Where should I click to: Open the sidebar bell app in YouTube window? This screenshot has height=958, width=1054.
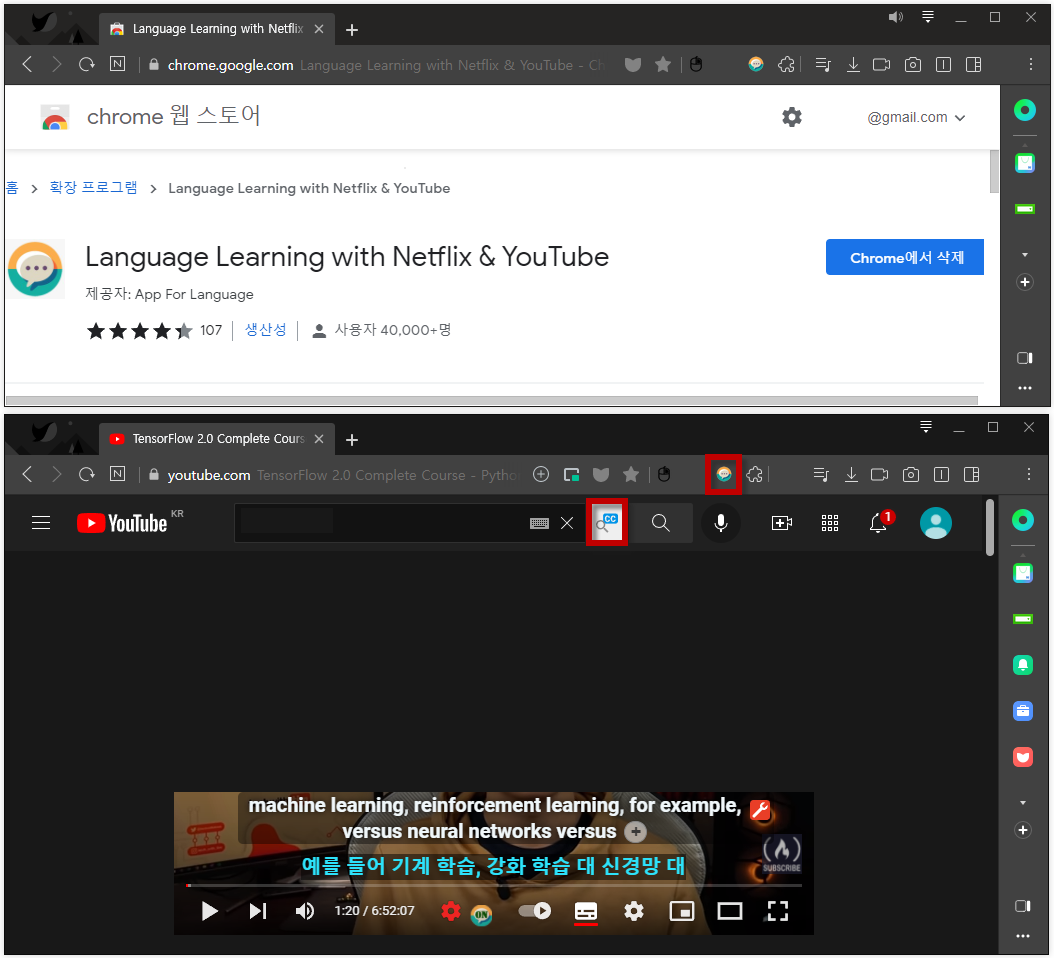coord(1022,665)
